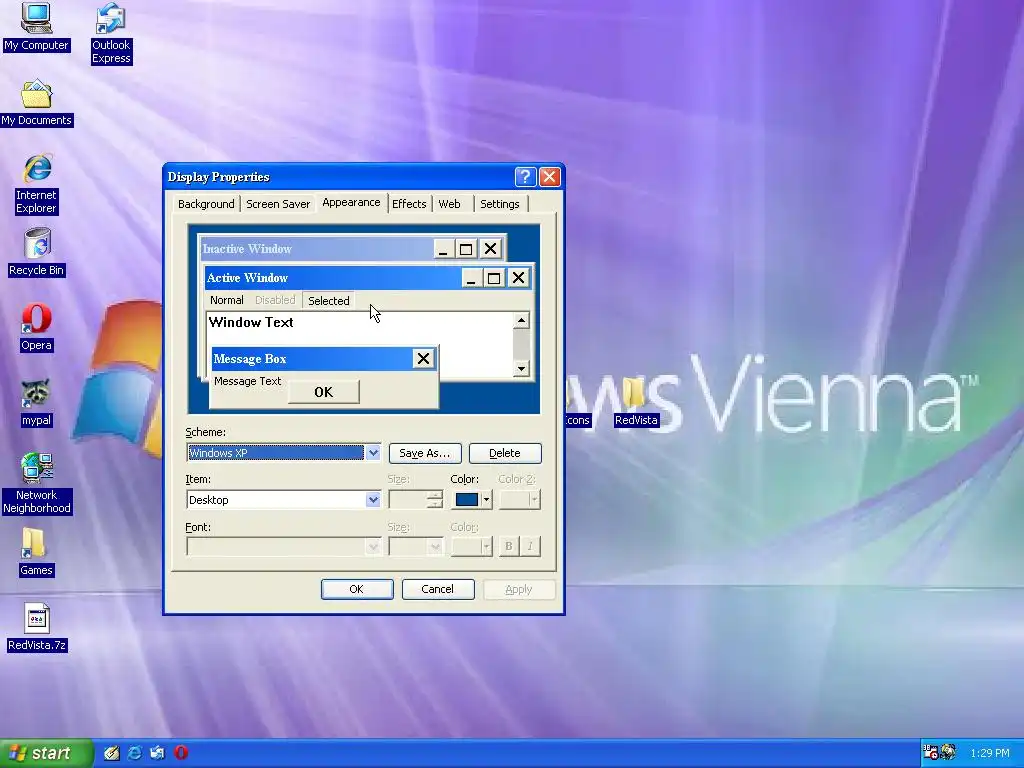The width and height of the screenshot is (1024, 768).
Task: Open the Recycle Bin icon
Action: click(x=37, y=252)
